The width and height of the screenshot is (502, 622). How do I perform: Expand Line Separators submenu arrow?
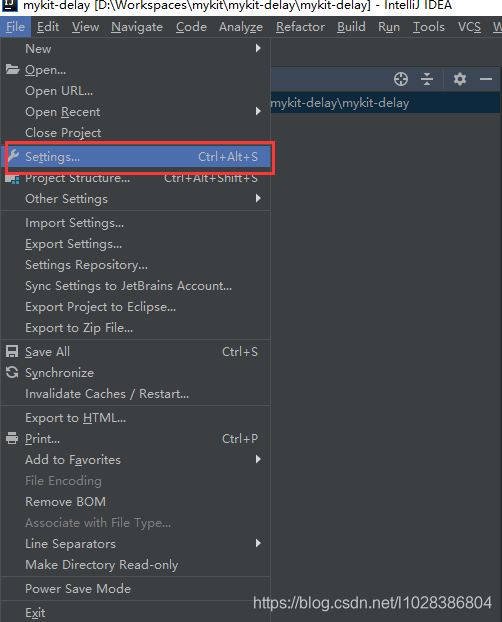(258, 543)
